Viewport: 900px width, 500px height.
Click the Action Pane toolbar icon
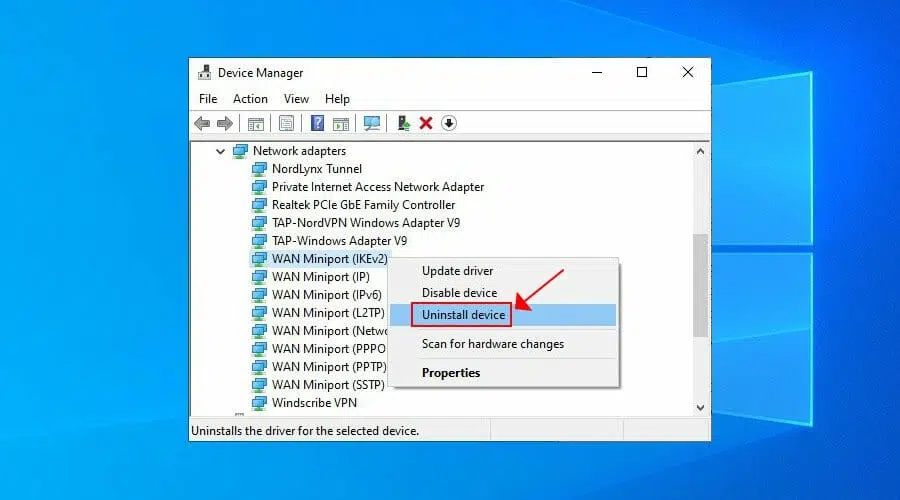[x=341, y=123]
